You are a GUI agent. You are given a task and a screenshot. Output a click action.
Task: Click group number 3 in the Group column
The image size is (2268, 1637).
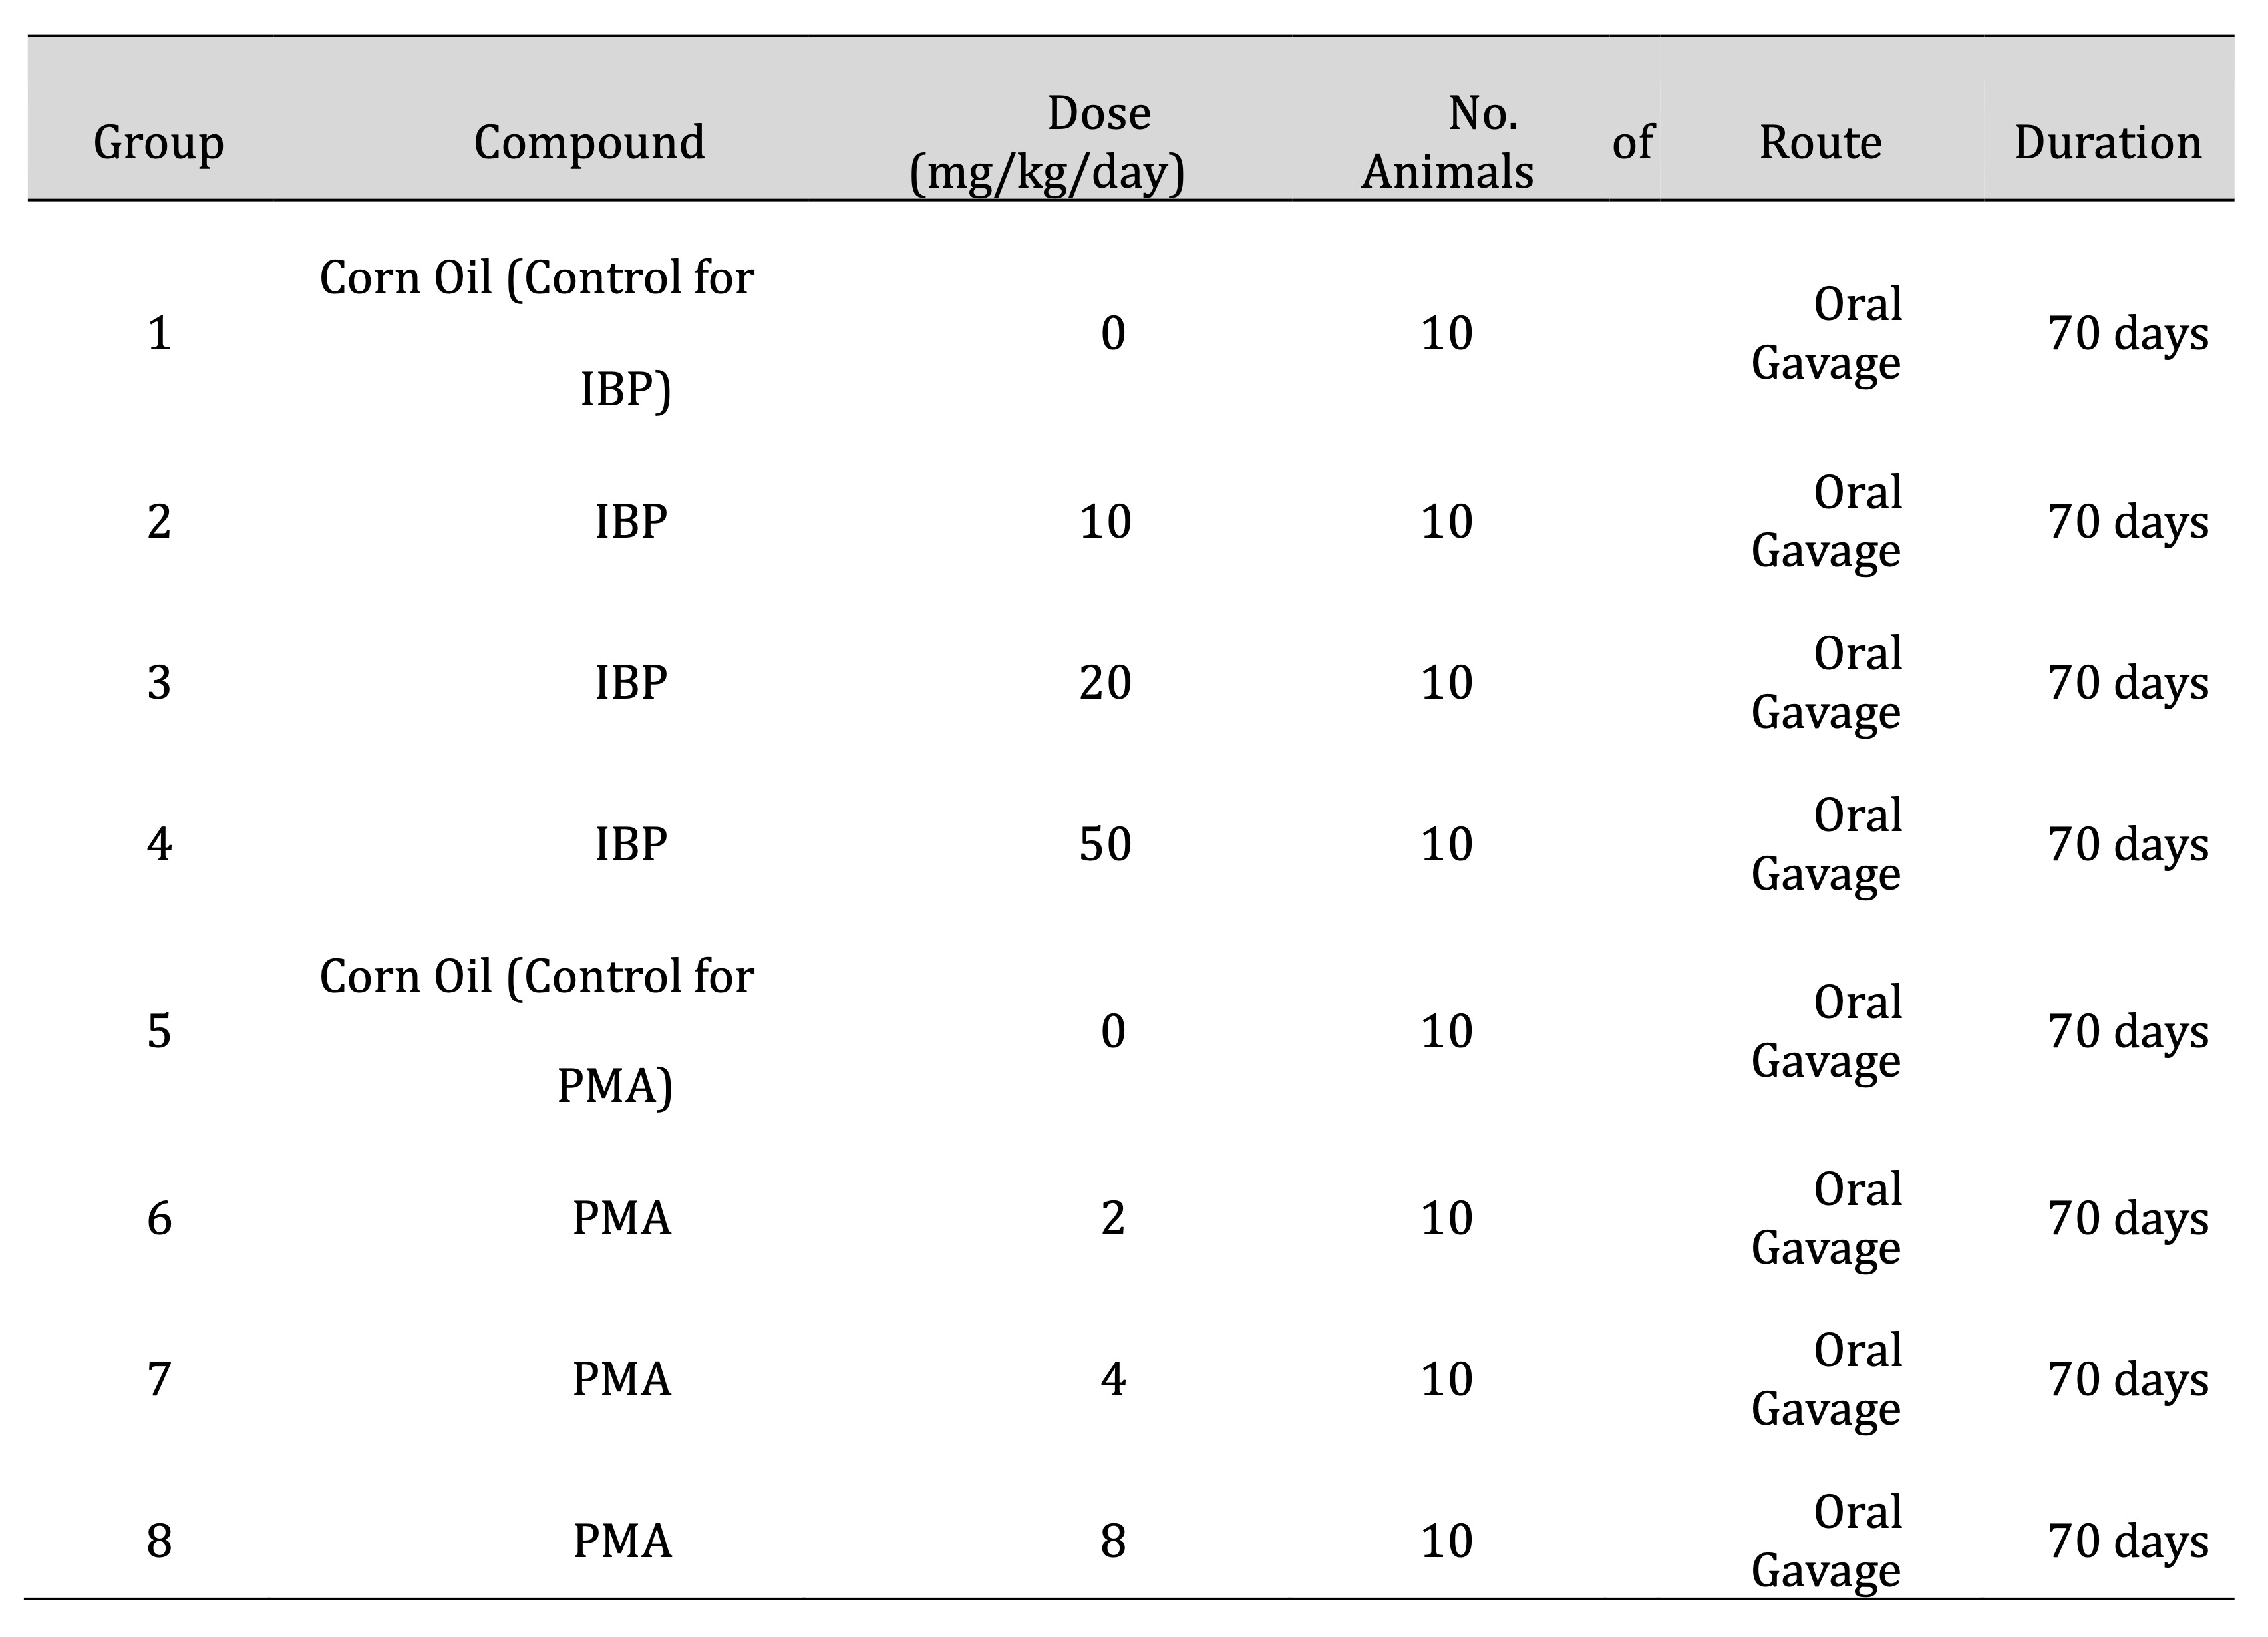pos(159,683)
